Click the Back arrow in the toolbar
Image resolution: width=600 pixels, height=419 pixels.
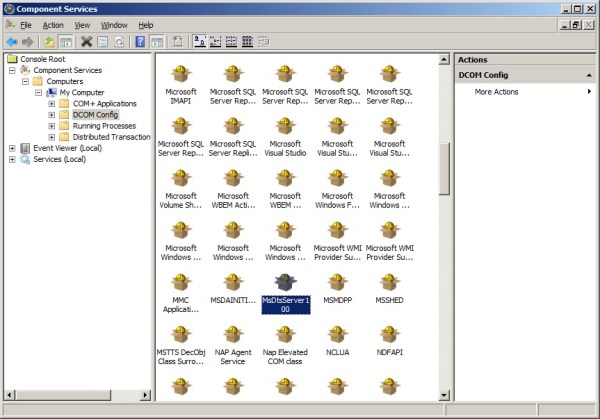(11, 41)
